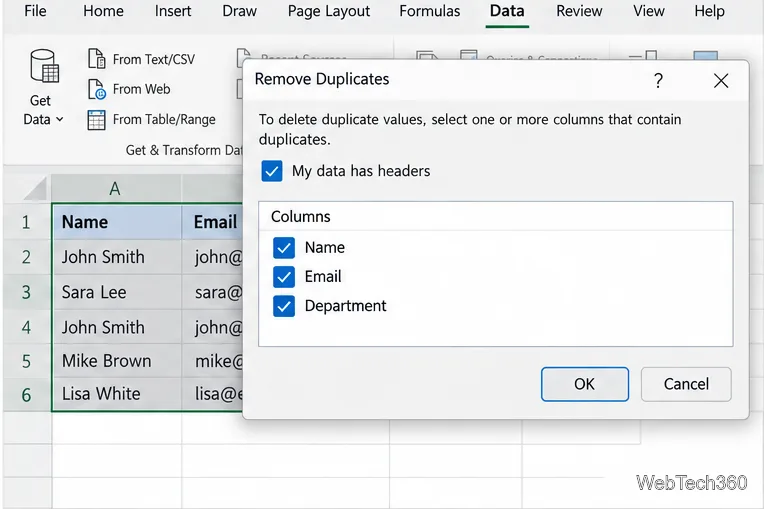Image resolution: width=764 pixels, height=509 pixels.
Task: Click the mike@ email cell
Action: (212, 361)
